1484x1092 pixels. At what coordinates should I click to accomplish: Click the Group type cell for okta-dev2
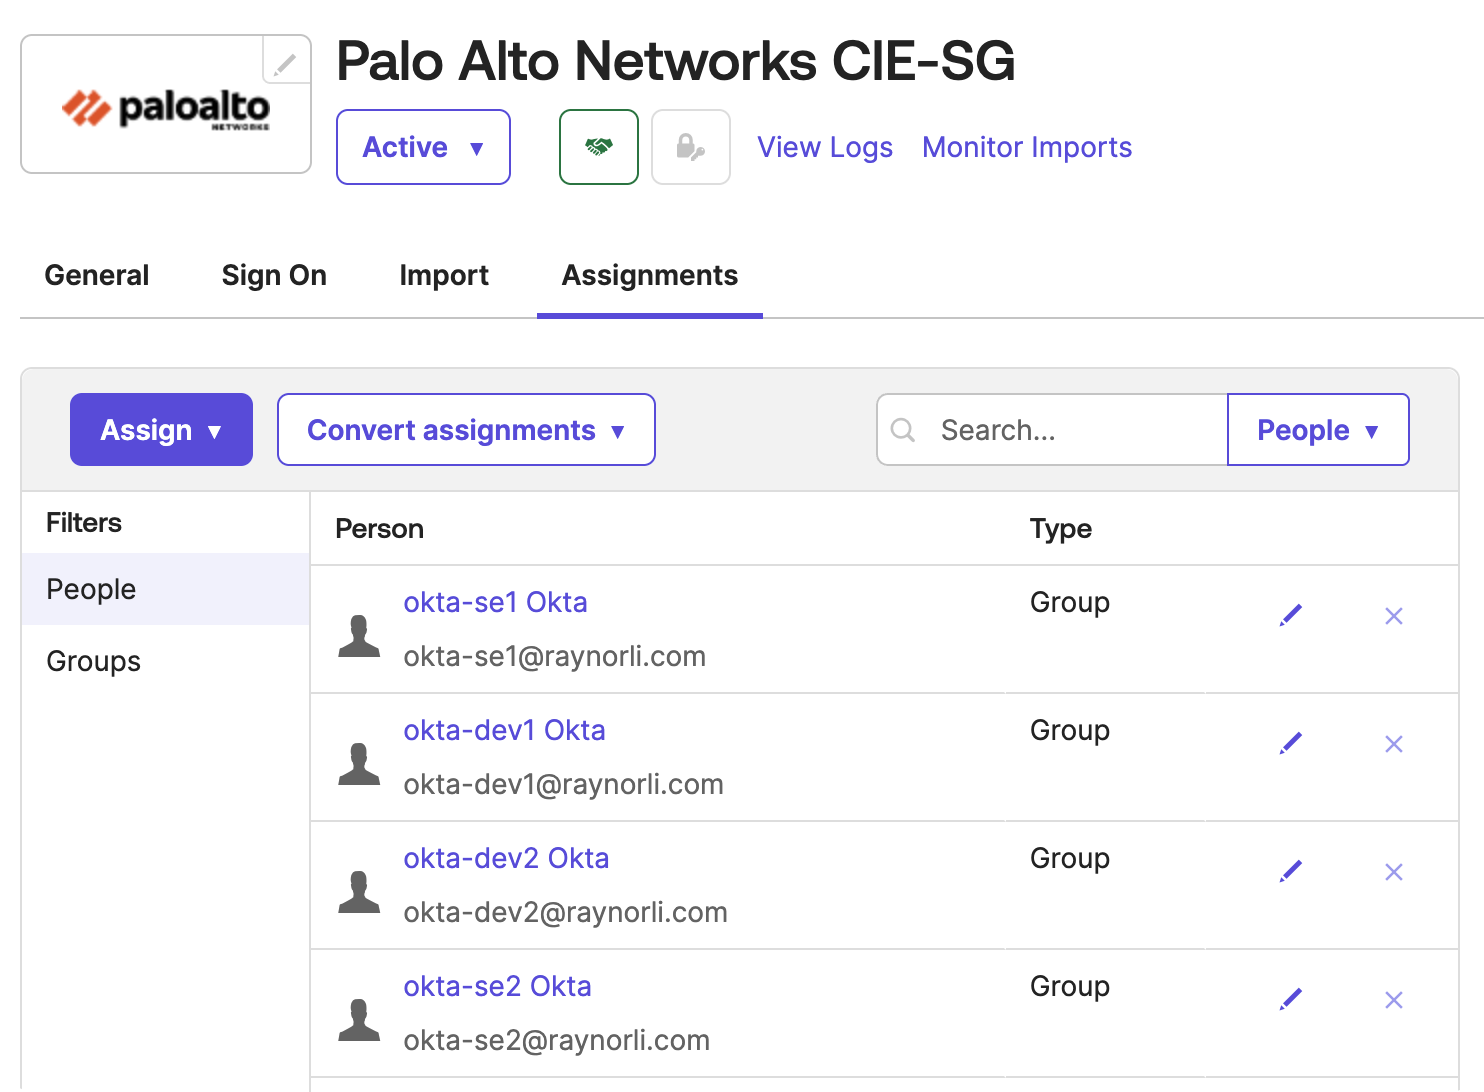[1070, 859]
